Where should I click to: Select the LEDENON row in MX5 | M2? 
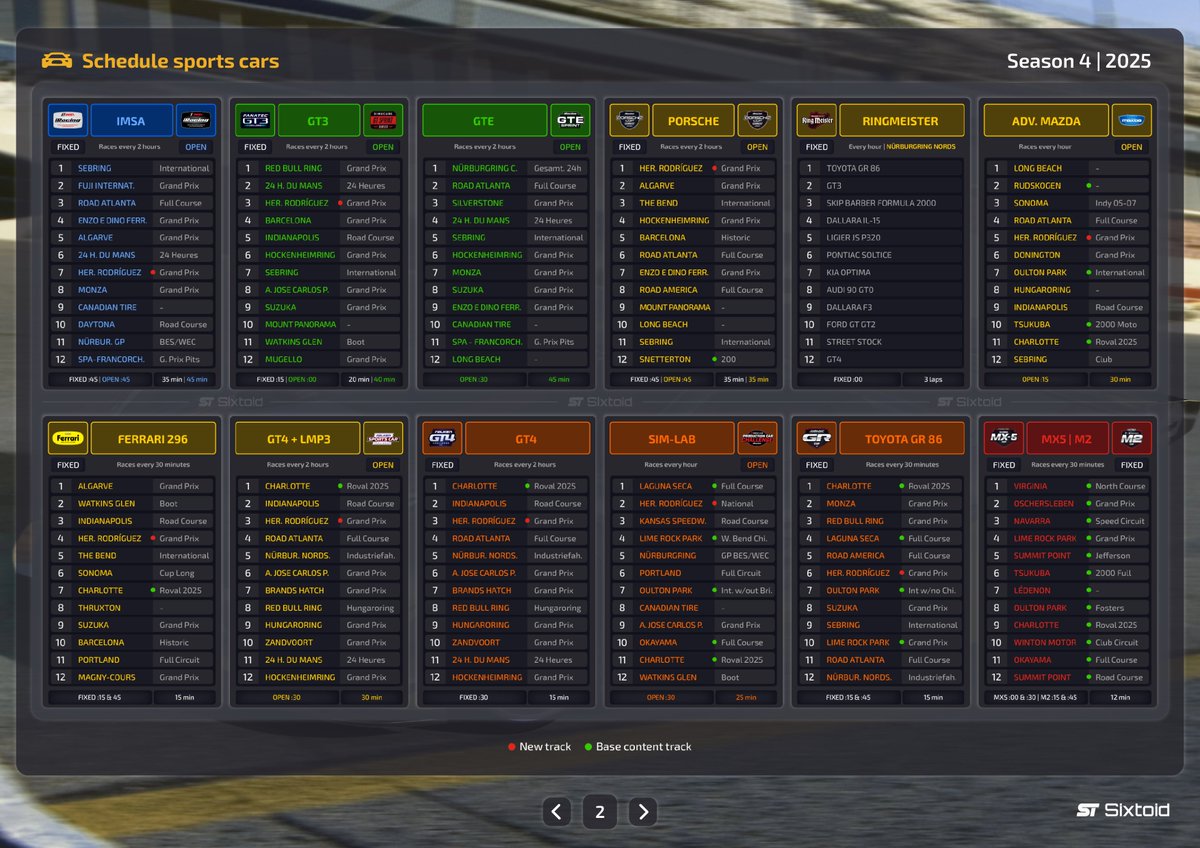click(x=1068, y=590)
